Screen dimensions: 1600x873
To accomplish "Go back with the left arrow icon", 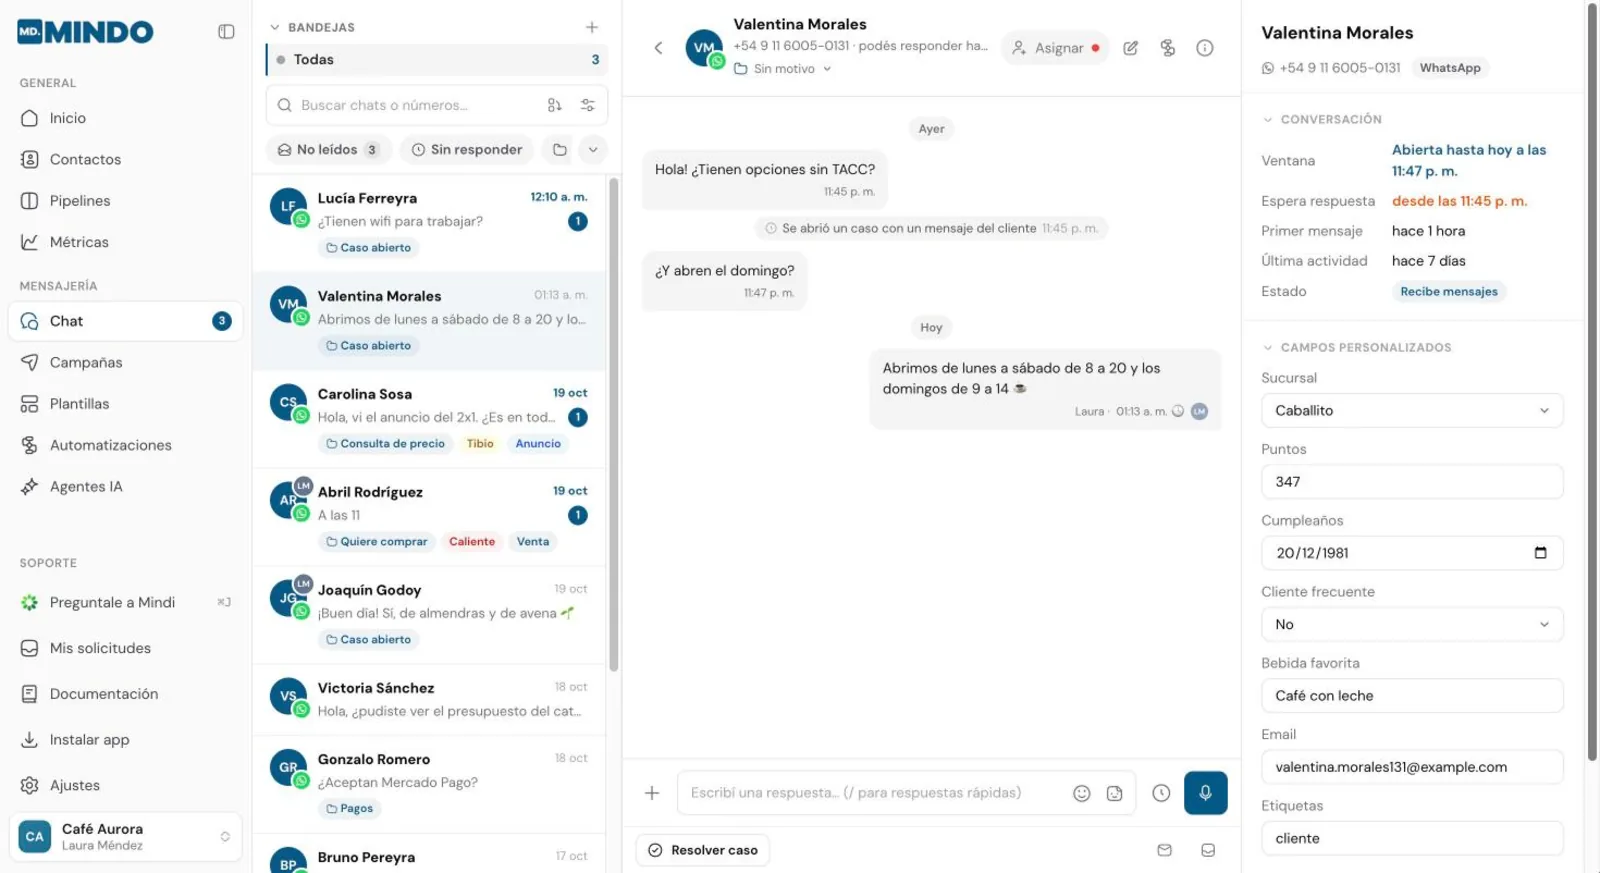I will point(658,48).
